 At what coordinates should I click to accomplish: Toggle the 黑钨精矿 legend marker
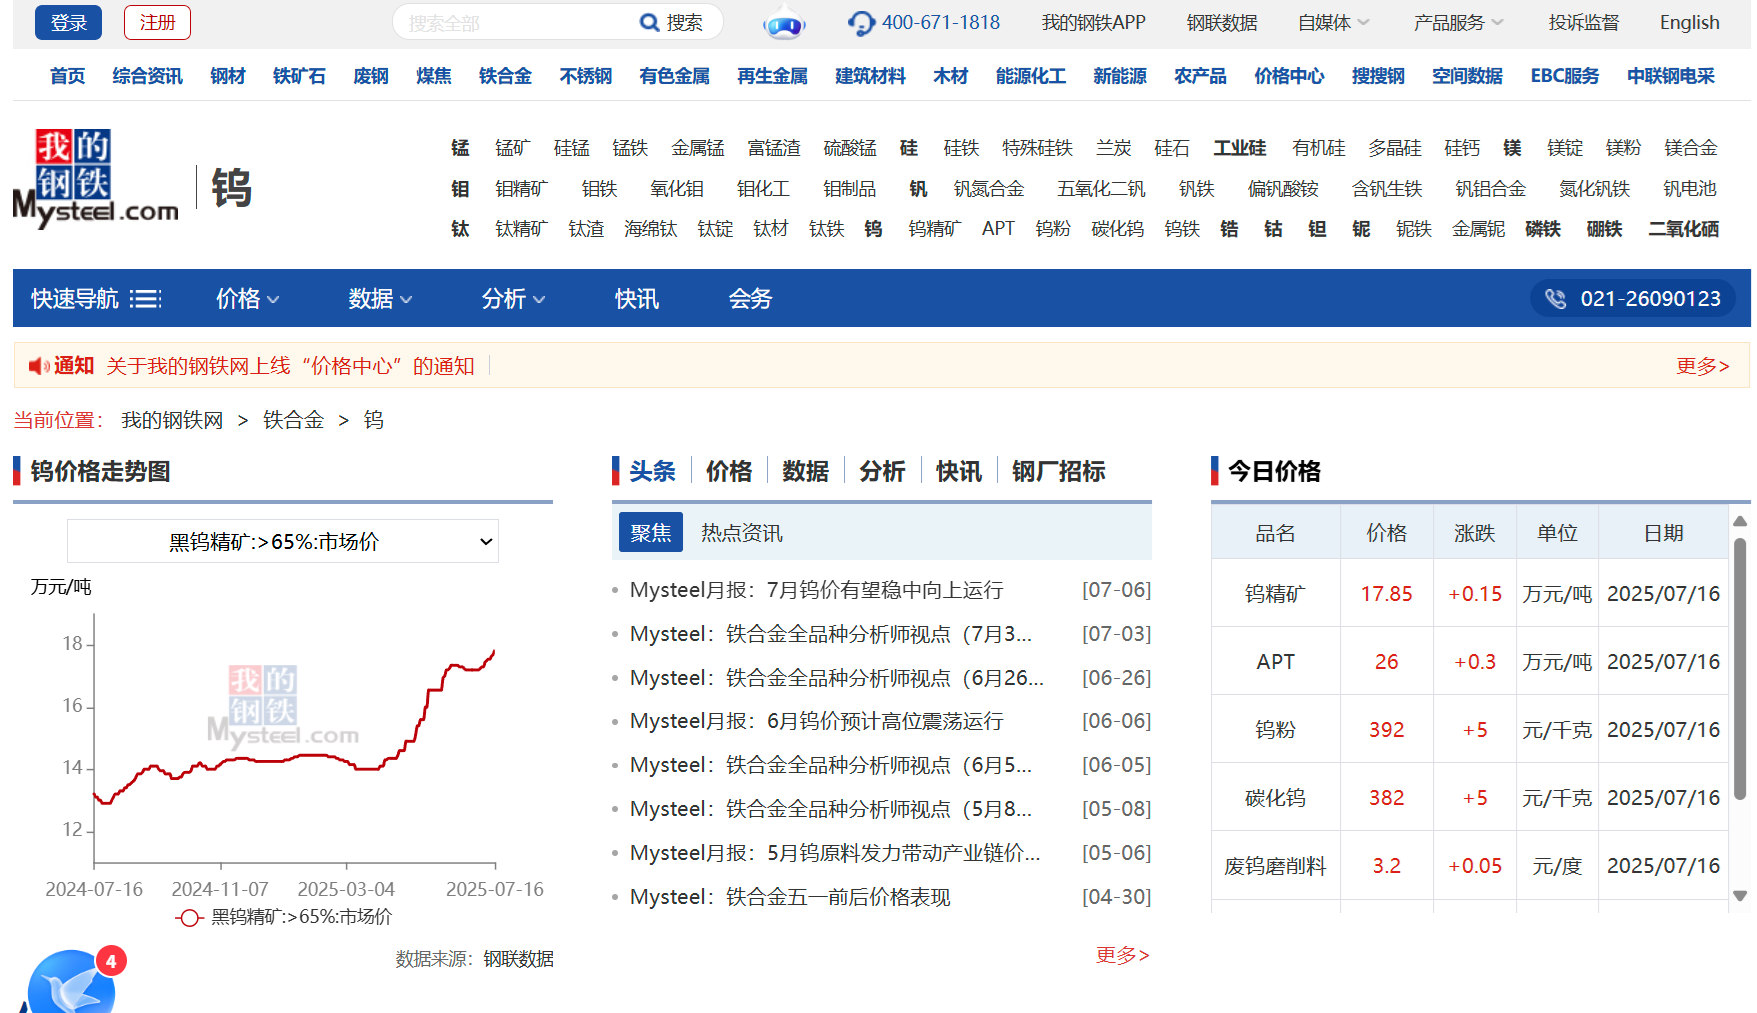(x=189, y=917)
